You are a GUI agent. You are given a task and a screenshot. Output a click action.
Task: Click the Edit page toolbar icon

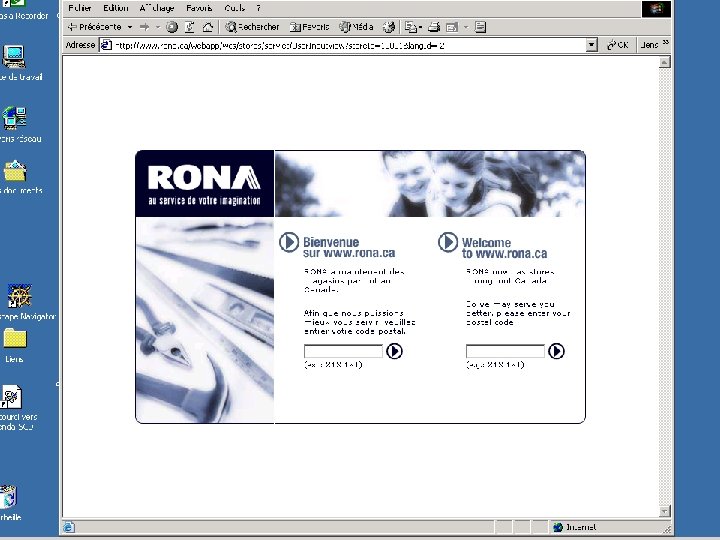coord(452,27)
